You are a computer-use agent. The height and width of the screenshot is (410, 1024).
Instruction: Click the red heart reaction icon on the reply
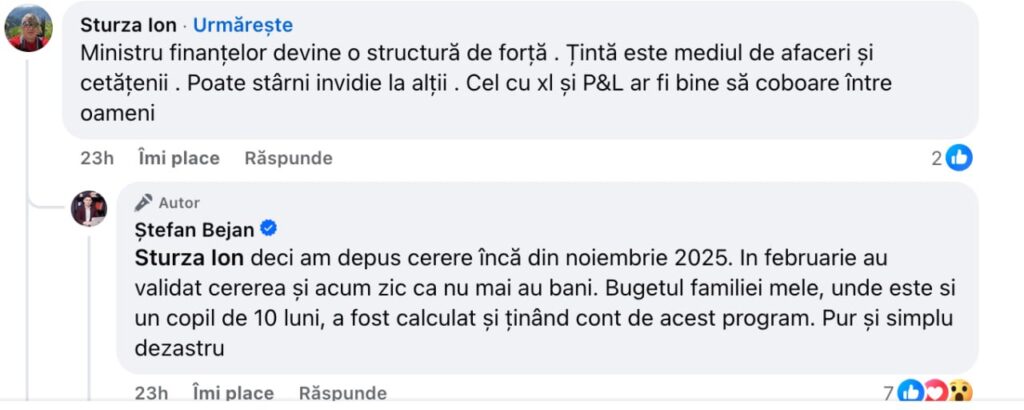click(x=934, y=391)
